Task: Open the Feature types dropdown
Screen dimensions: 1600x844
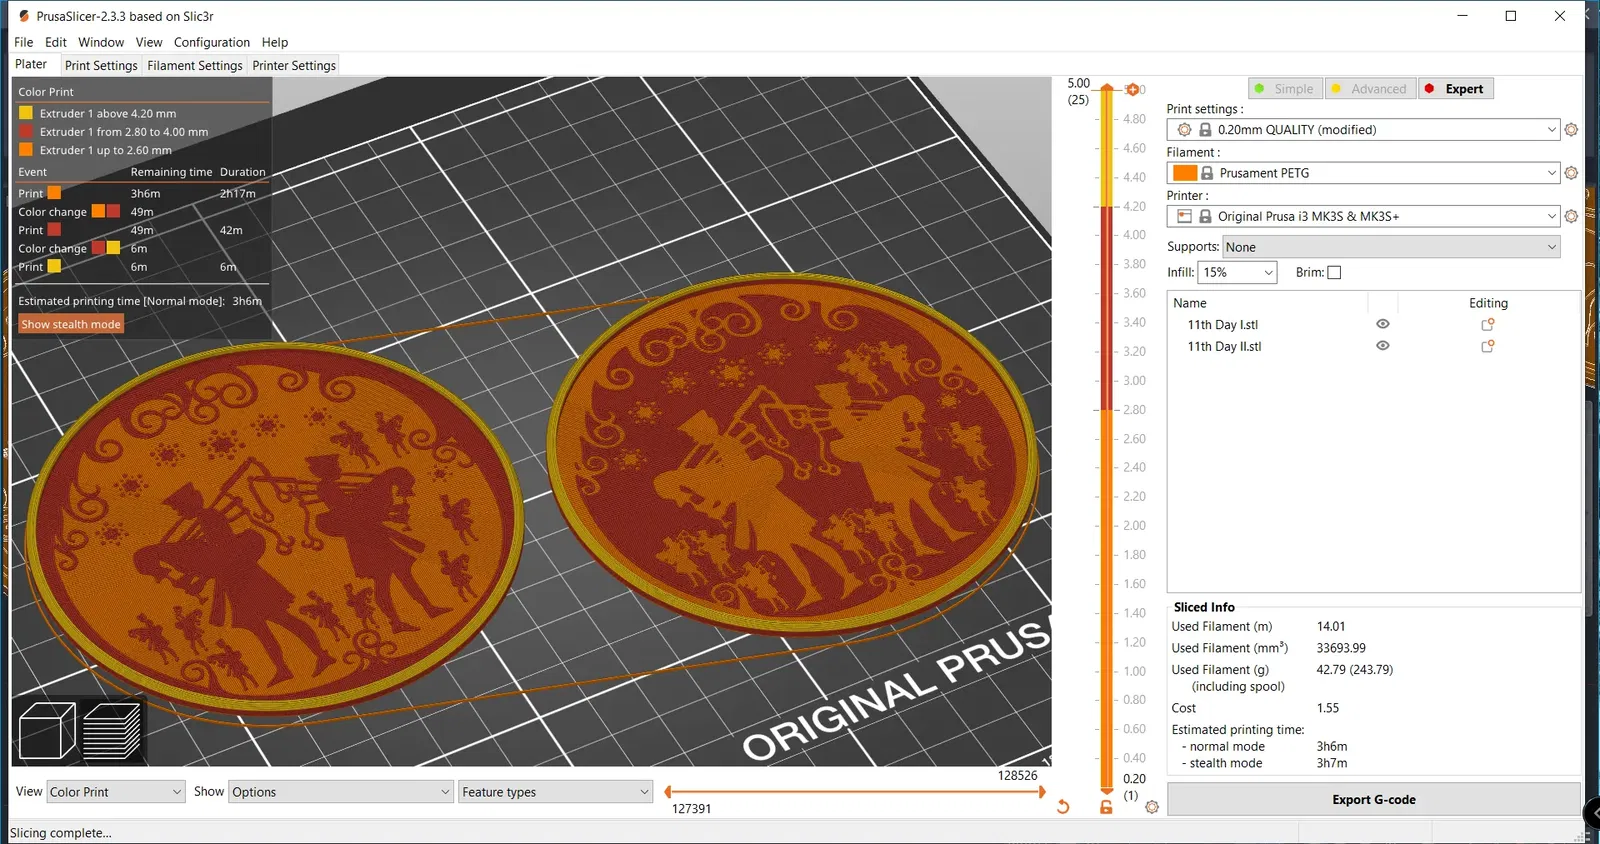Action: [x=556, y=792]
